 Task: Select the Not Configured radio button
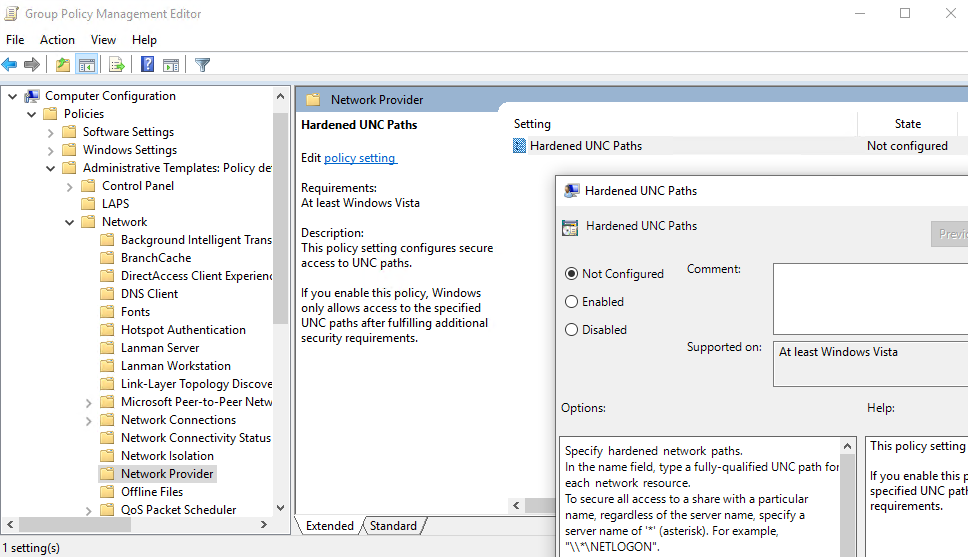click(572, 274)
